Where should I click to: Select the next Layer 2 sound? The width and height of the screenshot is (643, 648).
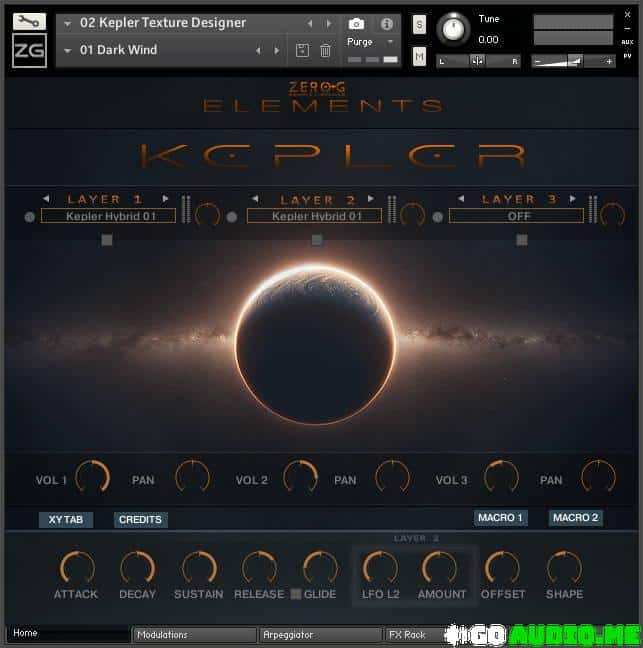[x=371, y=199]
